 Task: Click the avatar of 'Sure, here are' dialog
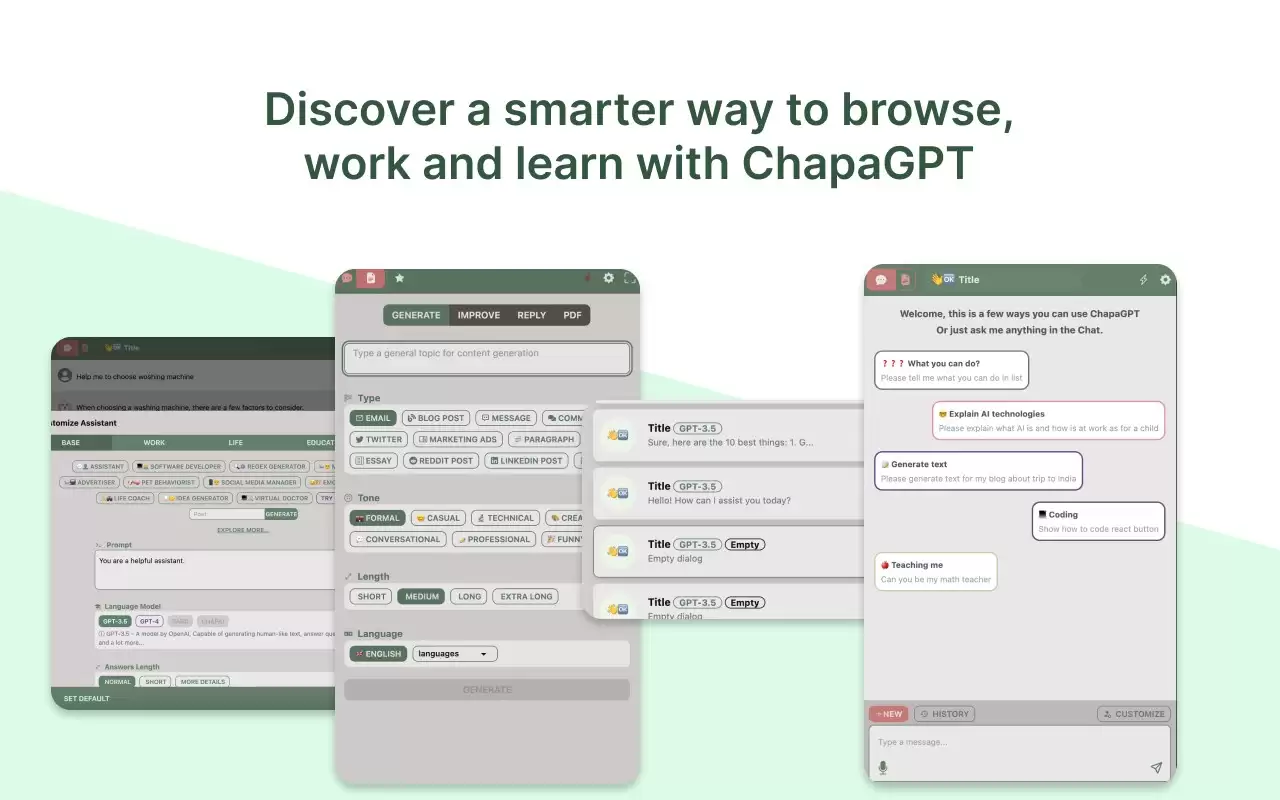click(617, 435)
